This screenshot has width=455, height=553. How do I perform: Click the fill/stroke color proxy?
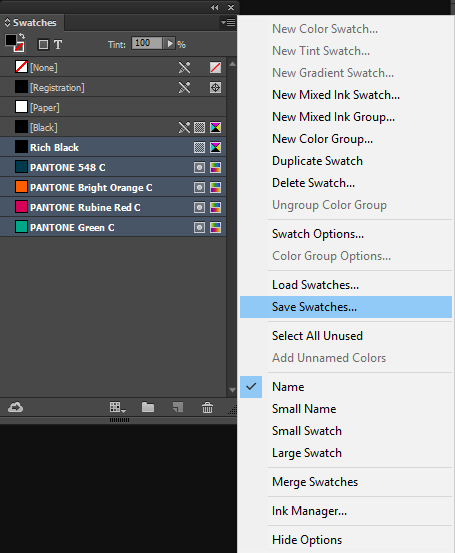14,43
